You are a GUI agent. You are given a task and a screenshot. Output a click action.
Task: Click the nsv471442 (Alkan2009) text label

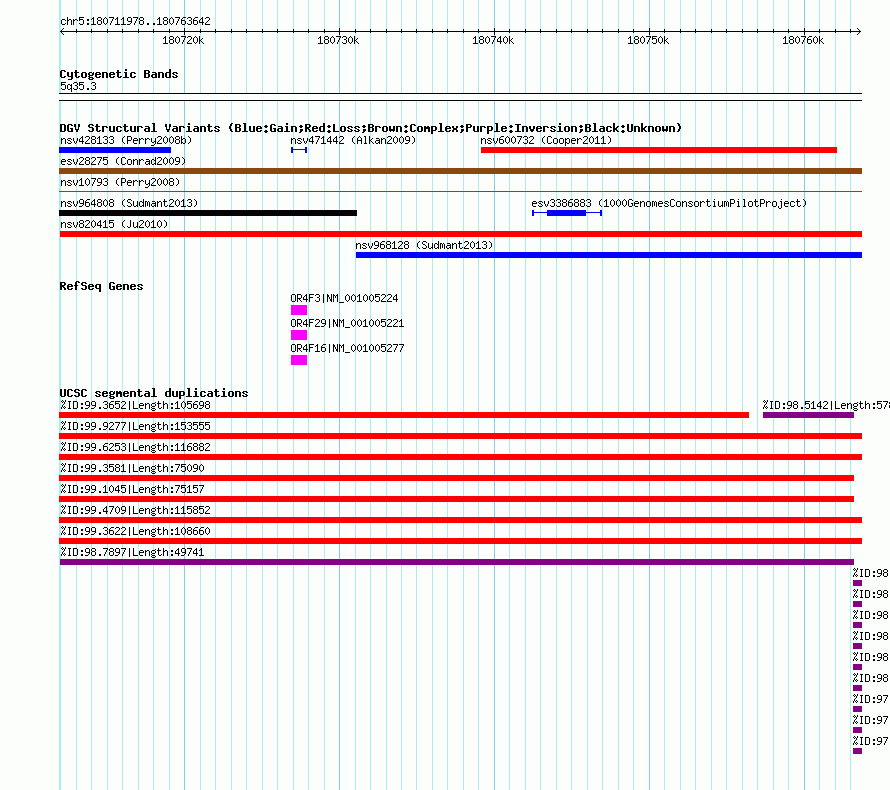click(x=353, y=140)
